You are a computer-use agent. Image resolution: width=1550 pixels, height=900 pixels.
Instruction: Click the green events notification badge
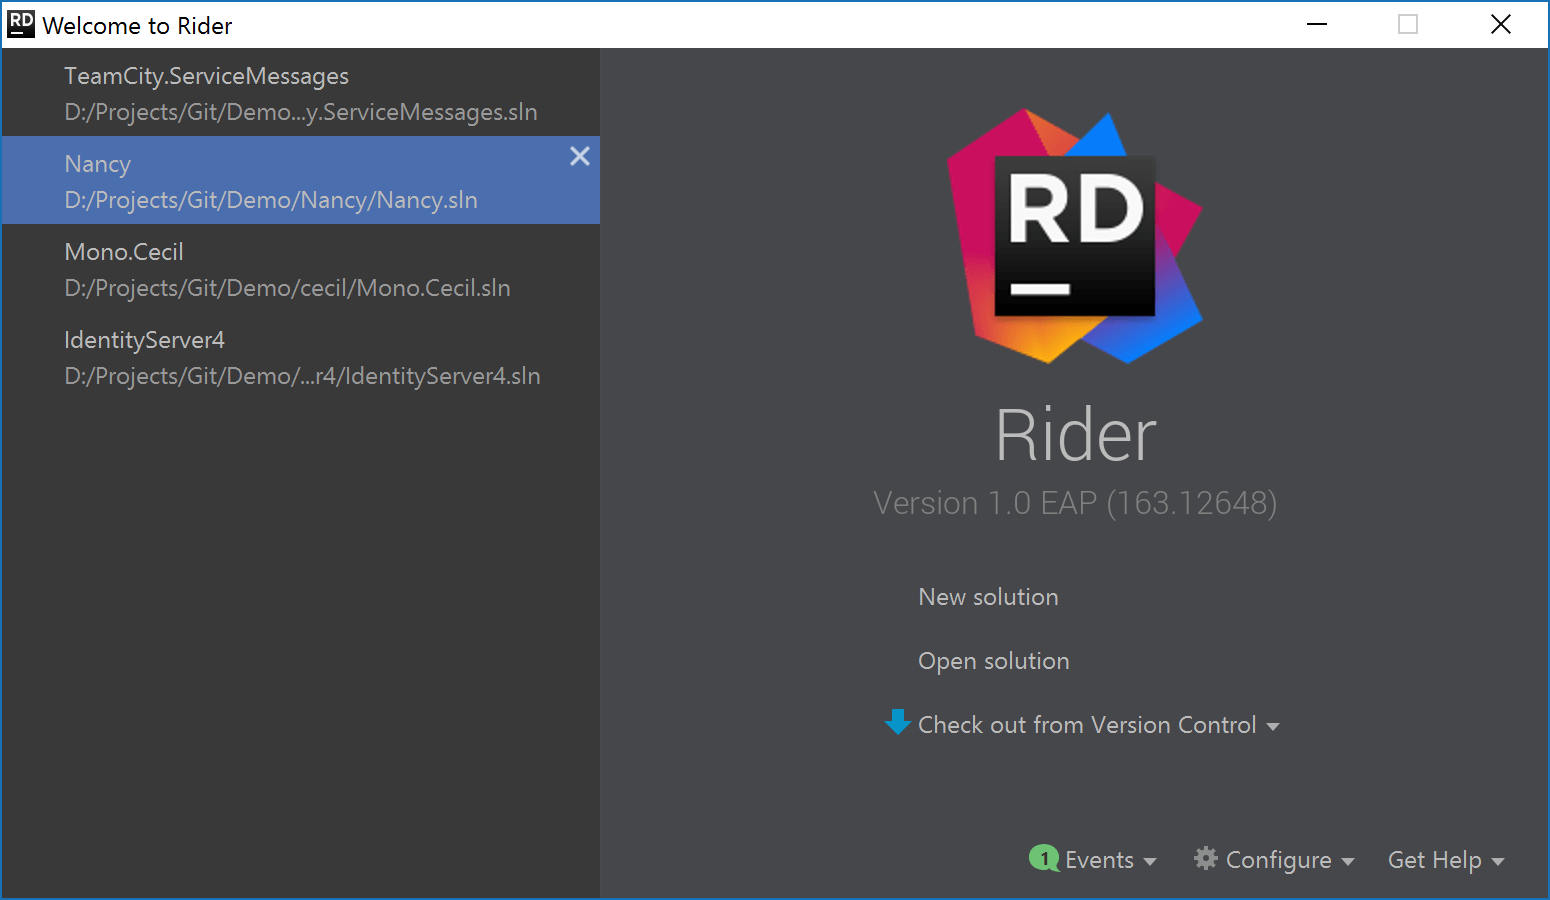1044,858
